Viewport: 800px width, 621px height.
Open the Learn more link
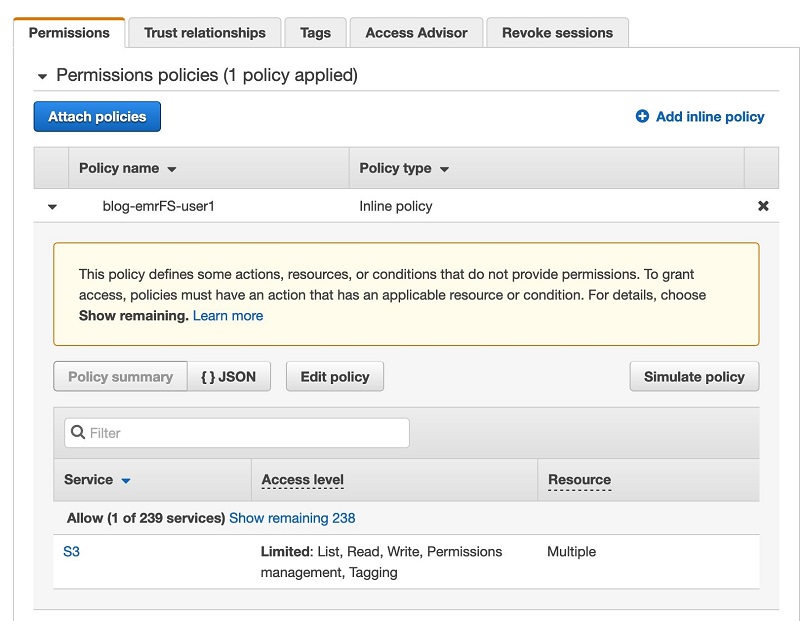click(228, 316)
